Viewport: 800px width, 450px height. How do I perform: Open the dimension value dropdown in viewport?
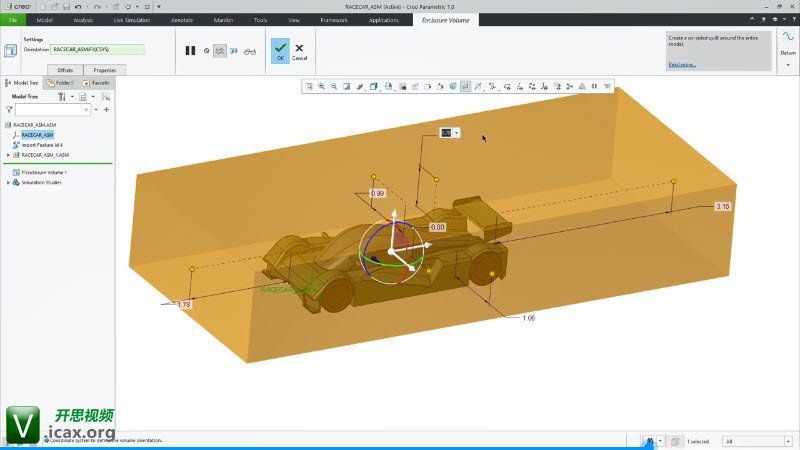click(x=457, y=132)
